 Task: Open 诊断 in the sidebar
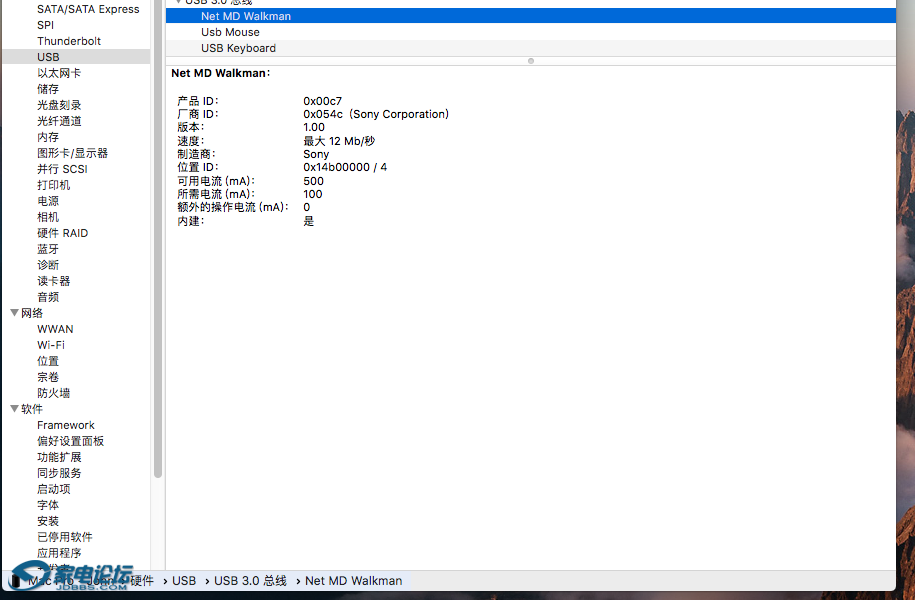pyautogui.click(x=48, y=265)
